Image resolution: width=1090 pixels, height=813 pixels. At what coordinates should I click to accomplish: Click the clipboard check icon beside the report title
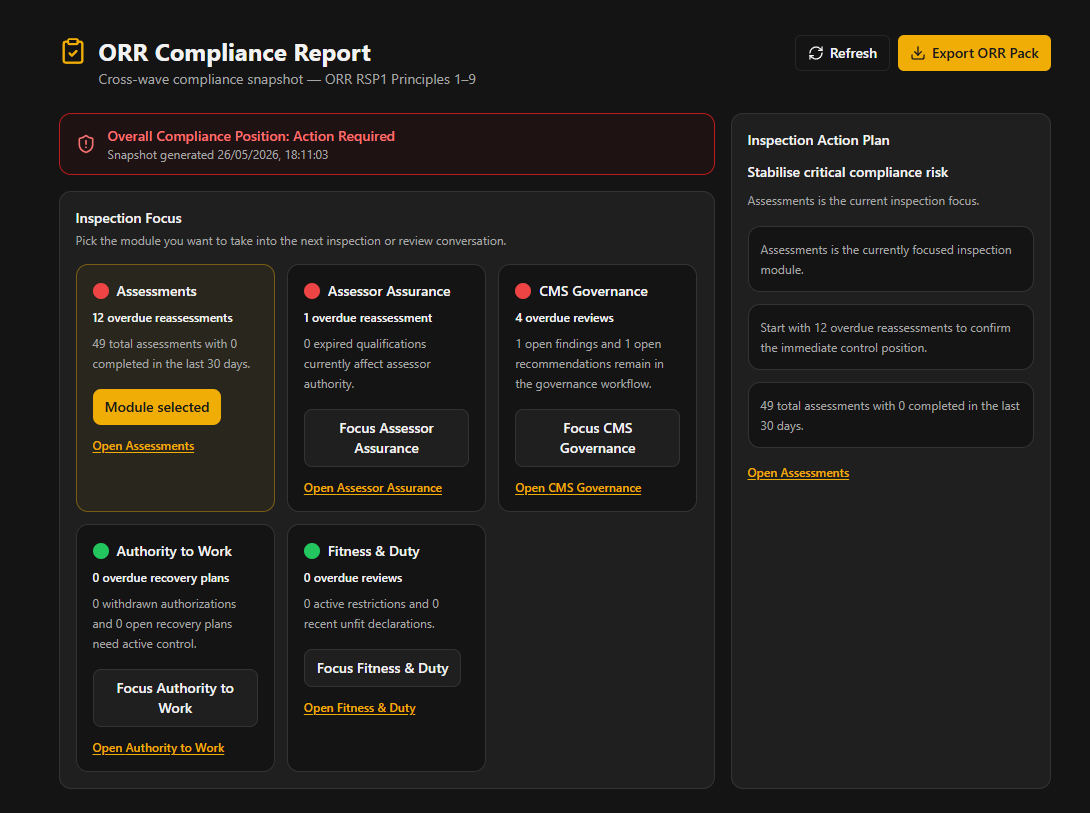[73, 52]
